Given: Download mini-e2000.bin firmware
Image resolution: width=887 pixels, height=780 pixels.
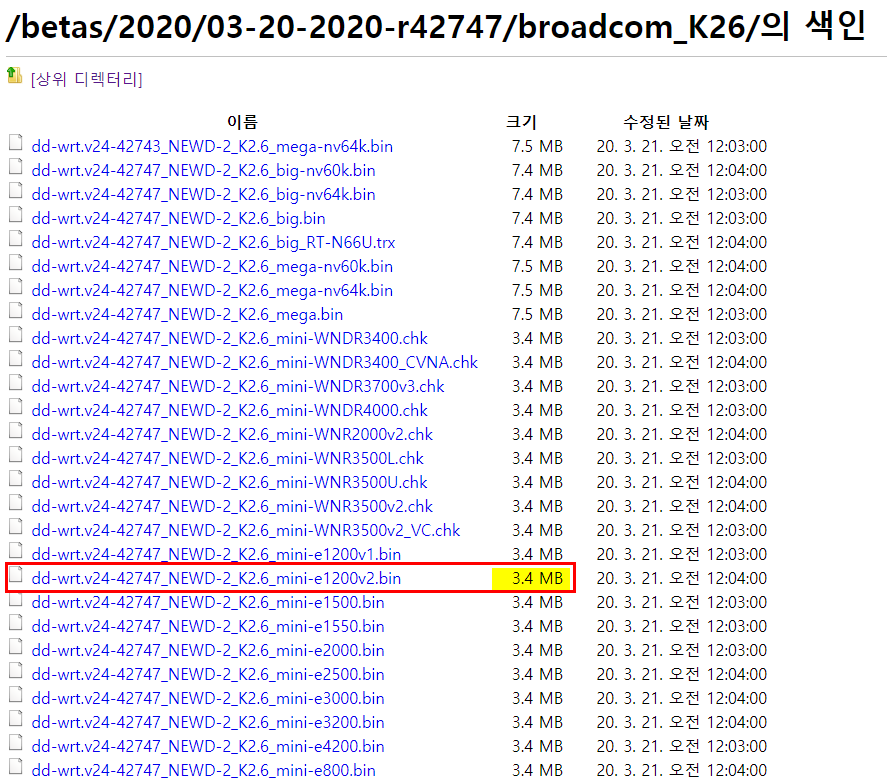Looking at the screenshot, I should pyautogui.click(x=208, y=650).
